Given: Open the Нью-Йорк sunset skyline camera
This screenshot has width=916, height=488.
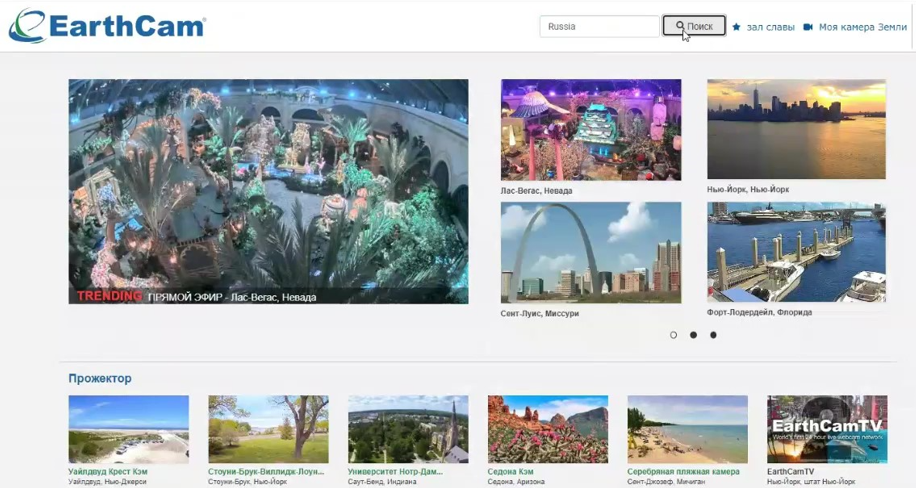Looking at the screenshot, I should (796, 130).
